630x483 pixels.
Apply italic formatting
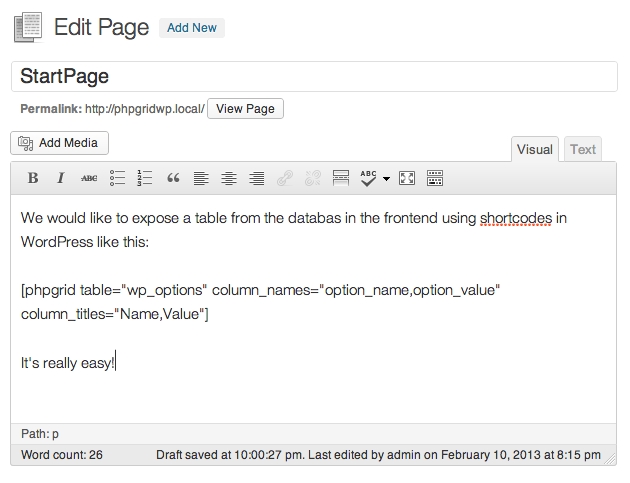[60, 179]
